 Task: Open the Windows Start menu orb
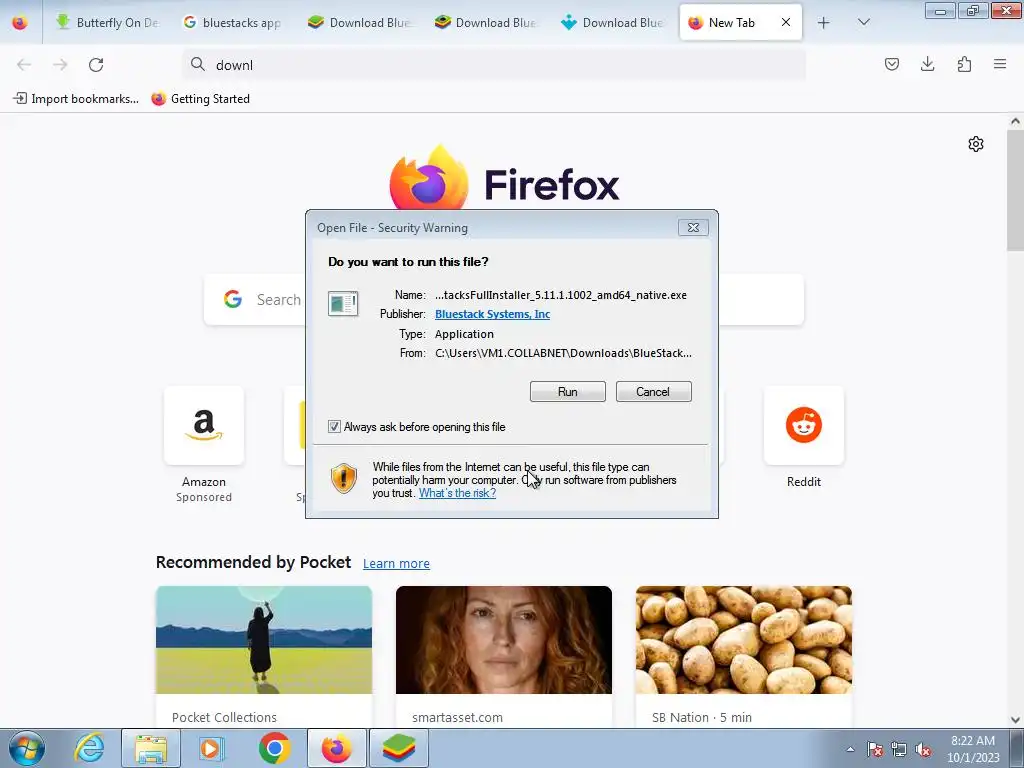point(27,748)
